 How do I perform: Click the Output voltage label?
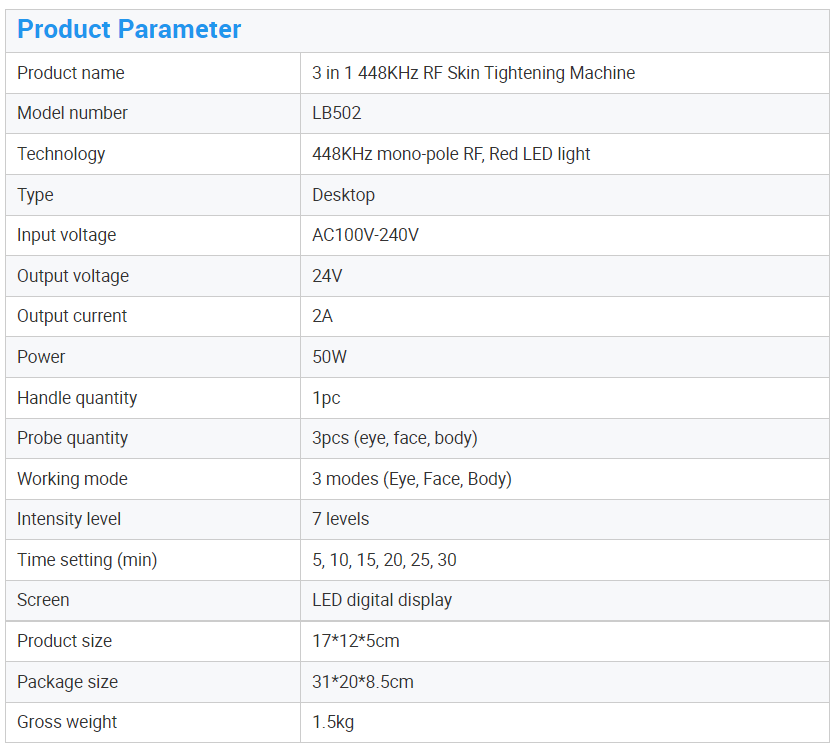click(73, 276)
